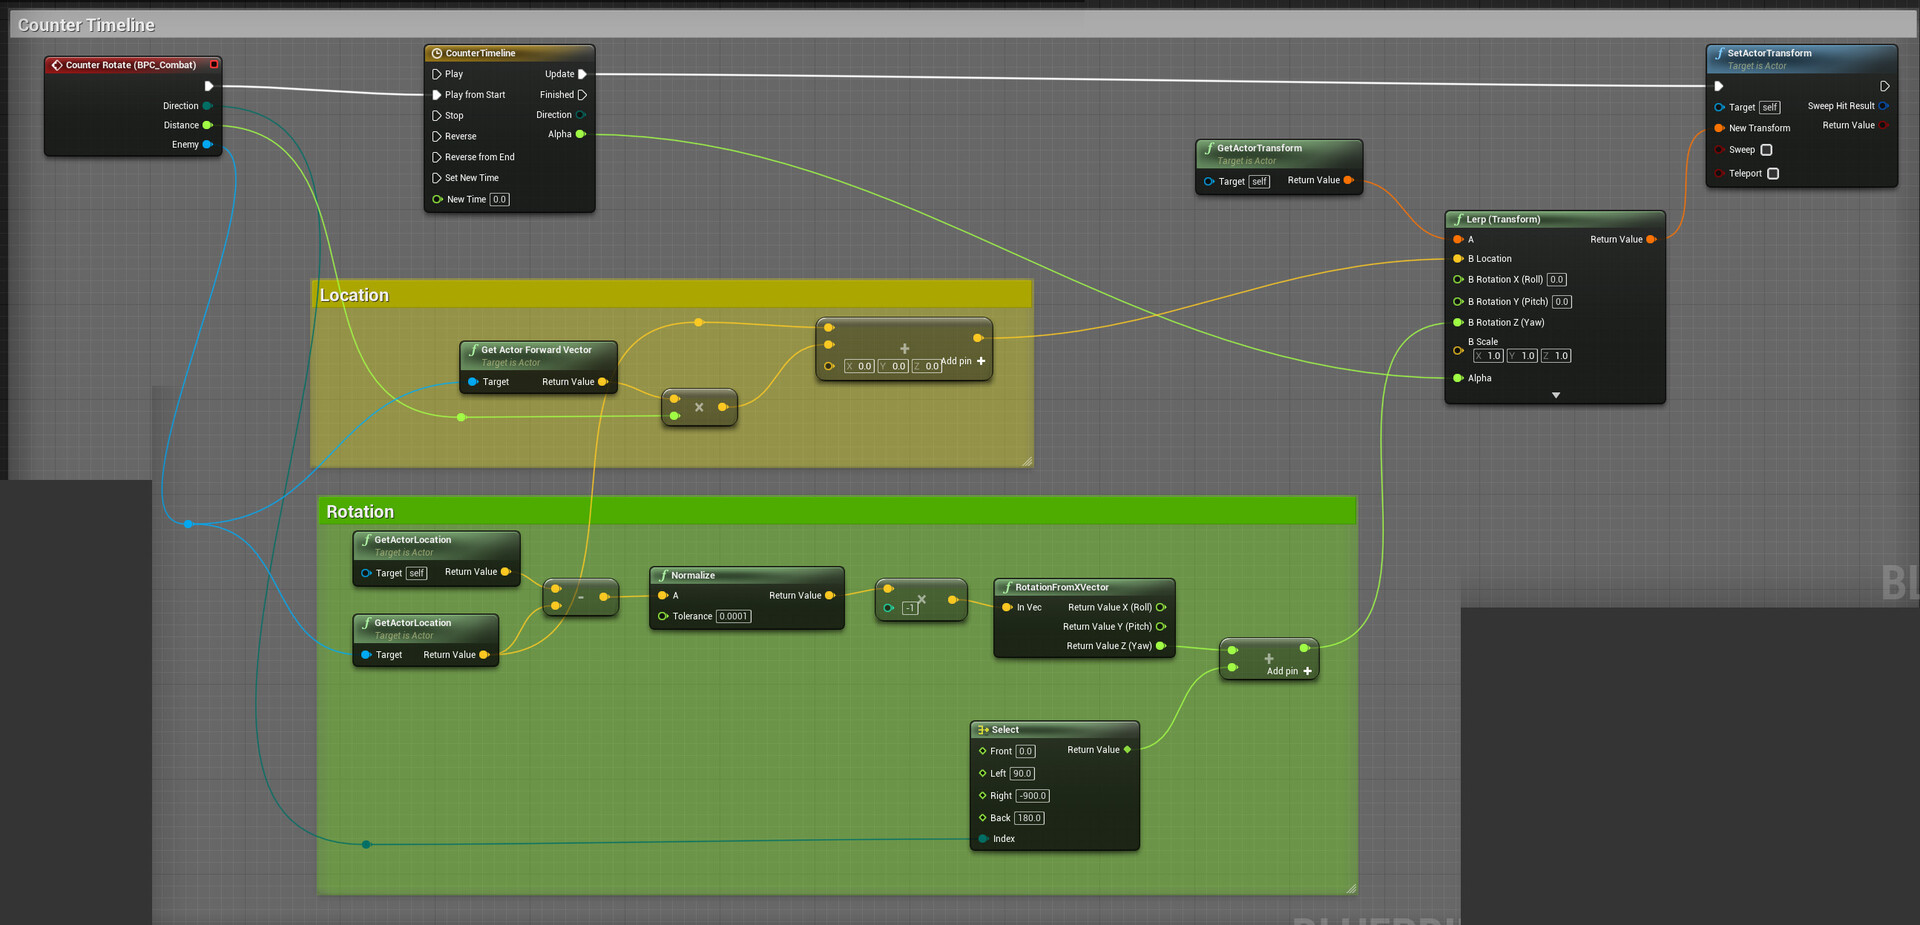The width and height of the screenshot is (1920, 925).
Task: Click the Reverse exec pin on CounterTimeline
Action: click(437, 136)
